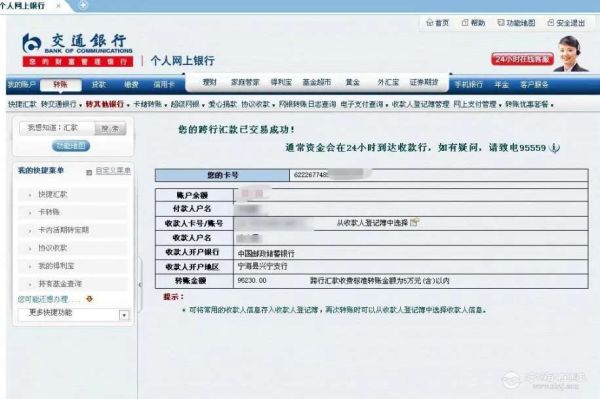Select 爱心捐款 submenu item

click(222, 104)
